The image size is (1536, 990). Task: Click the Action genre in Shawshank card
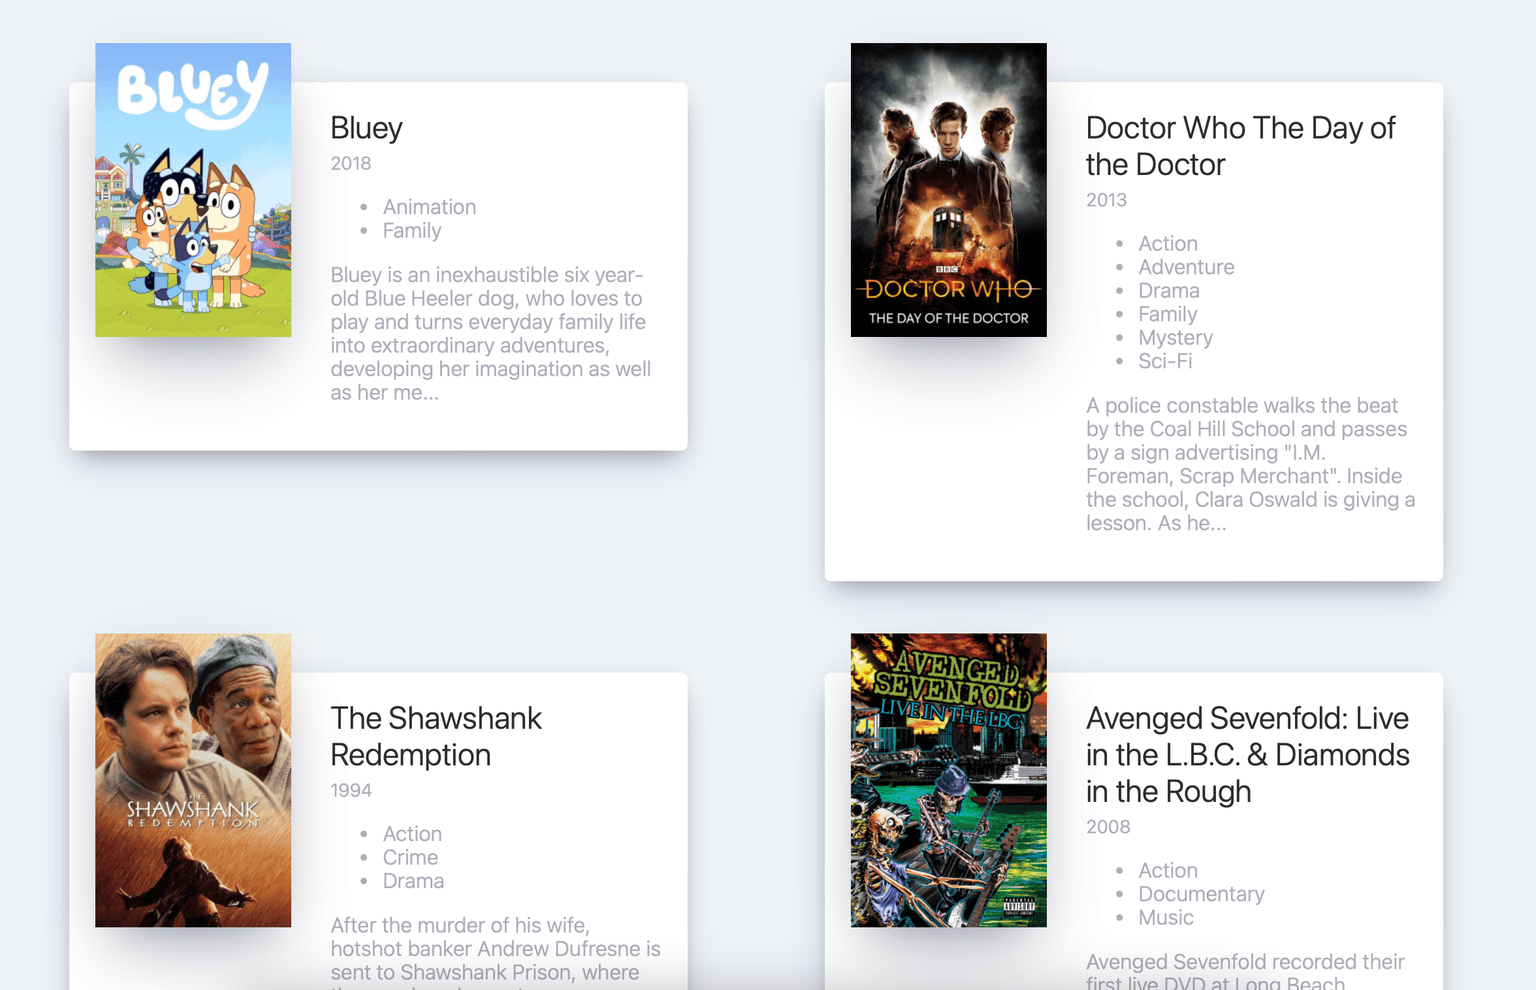pos(412,834)
